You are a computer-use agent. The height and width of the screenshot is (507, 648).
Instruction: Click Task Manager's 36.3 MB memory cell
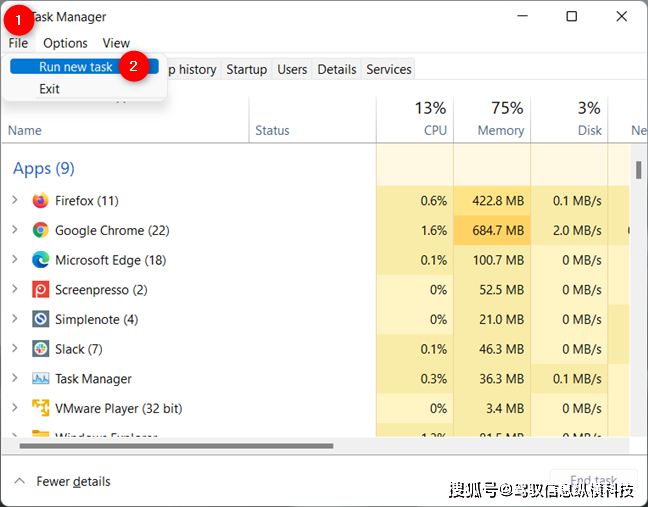492,378
